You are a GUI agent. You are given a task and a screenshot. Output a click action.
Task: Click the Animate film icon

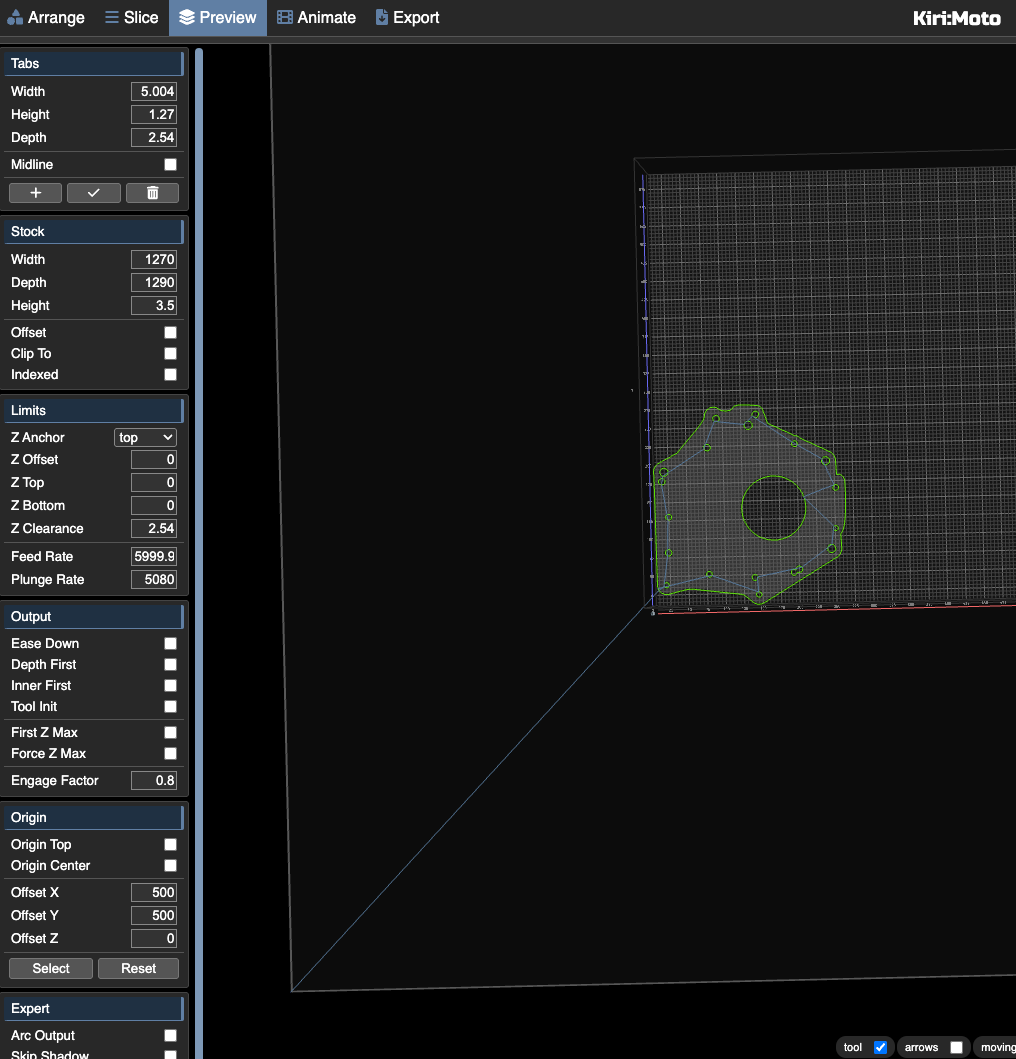(x=285, y=18)
